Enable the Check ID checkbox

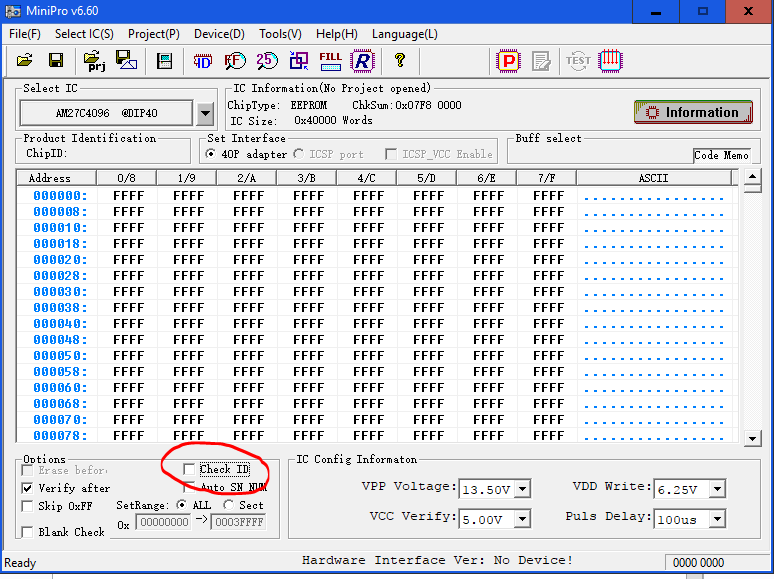pyautogui.click(x=189, y=469)
